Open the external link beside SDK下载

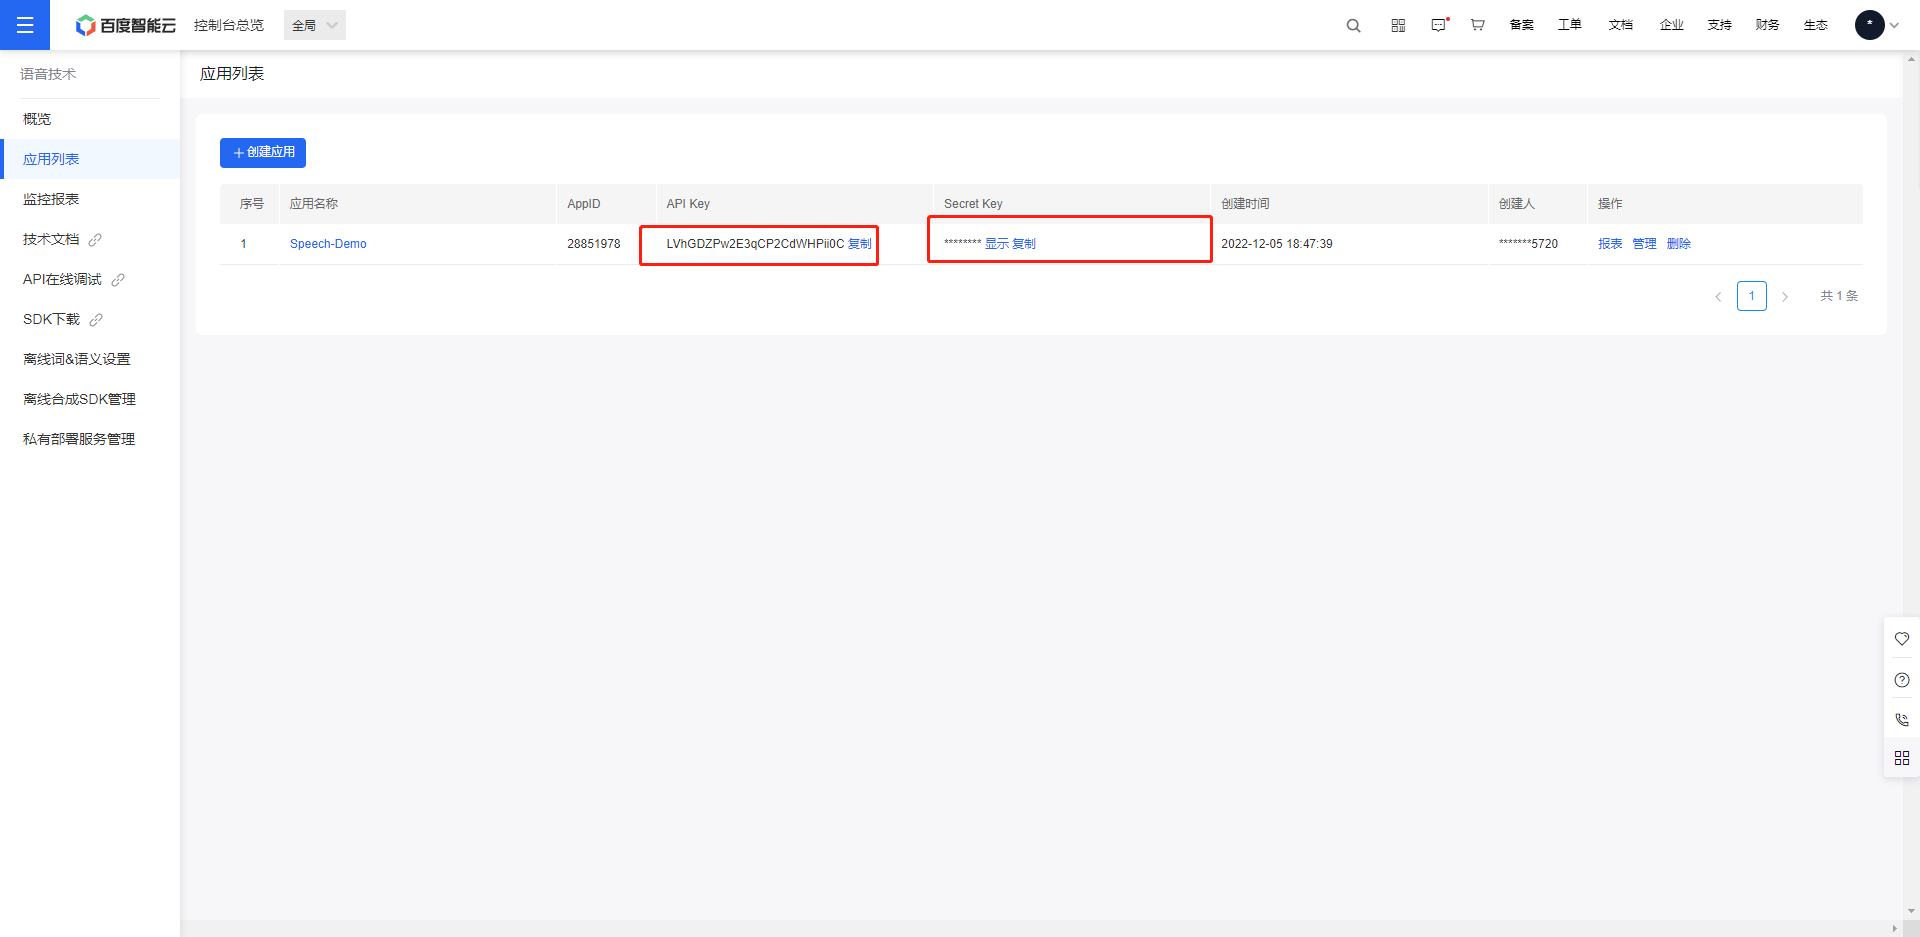tap(96, 319)
